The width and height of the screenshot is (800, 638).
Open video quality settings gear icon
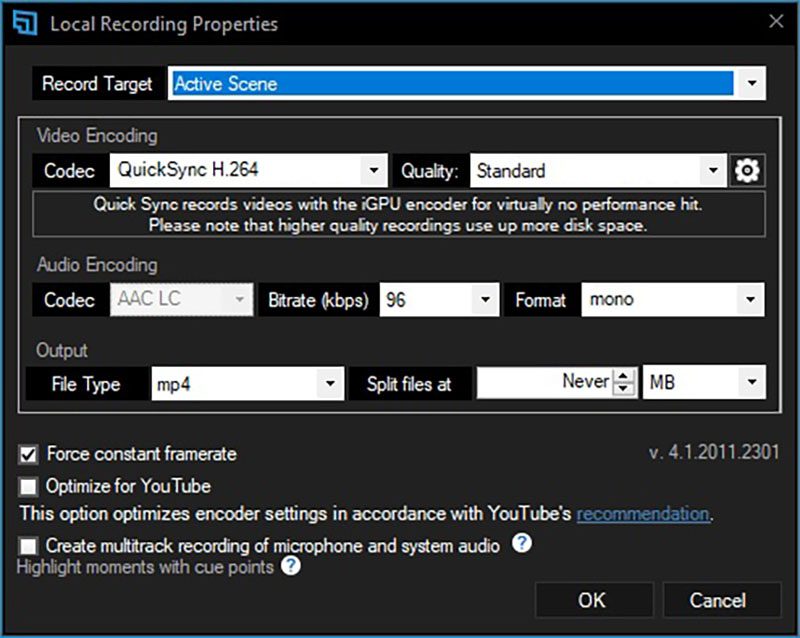click(746, 171)
